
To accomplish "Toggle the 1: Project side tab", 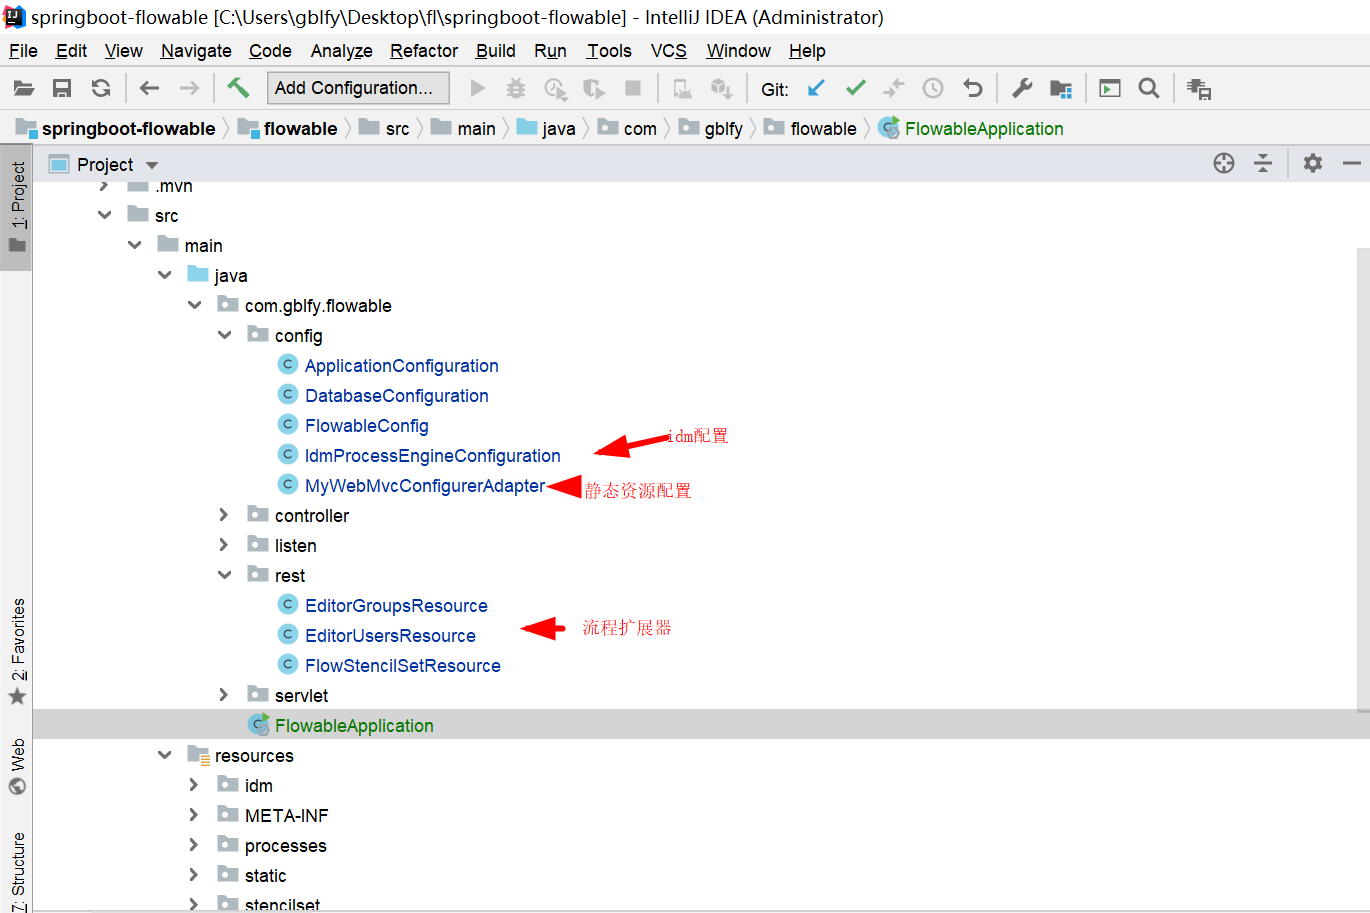I will click(x=17, y=208).
